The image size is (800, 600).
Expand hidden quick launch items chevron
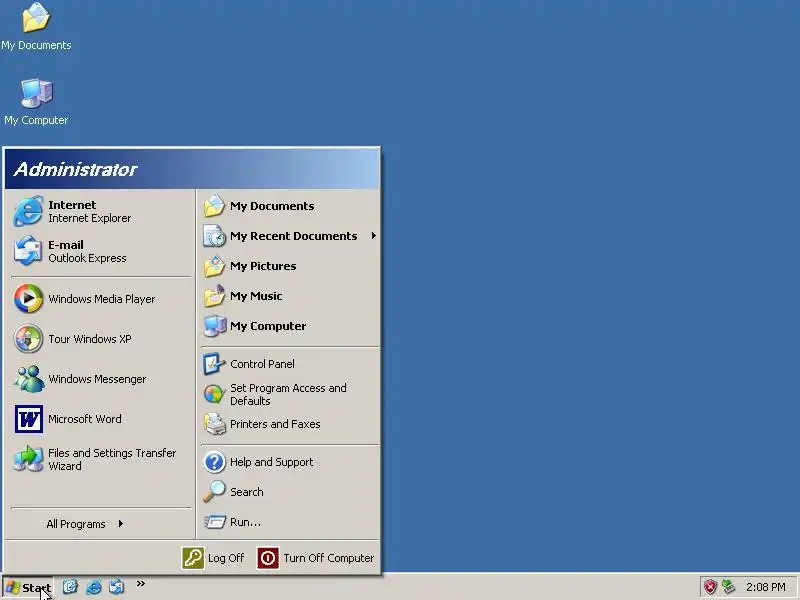(x=141, y=583)
